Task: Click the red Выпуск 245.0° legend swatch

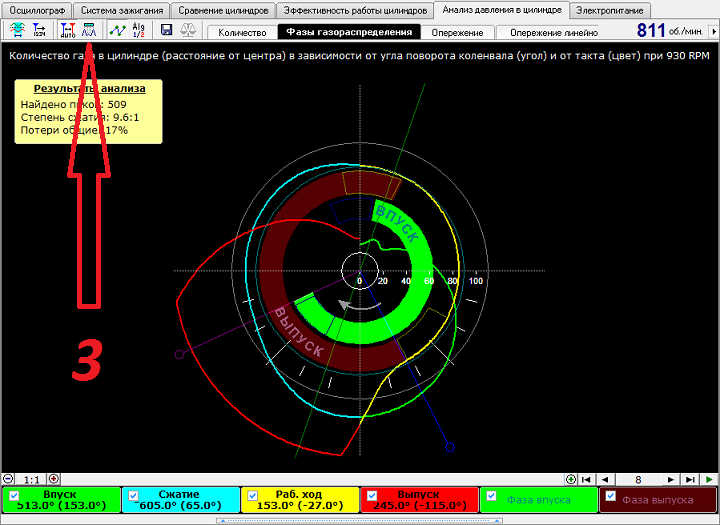Action: (x=420, y=500)
